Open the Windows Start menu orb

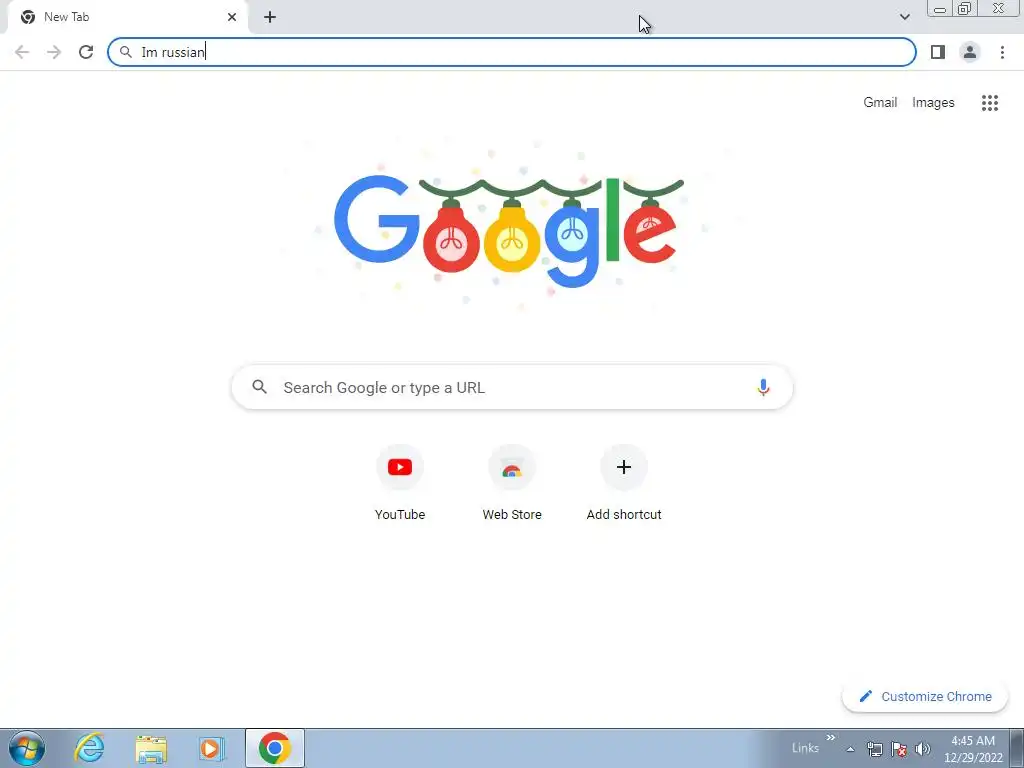click(x=27, y=748)
